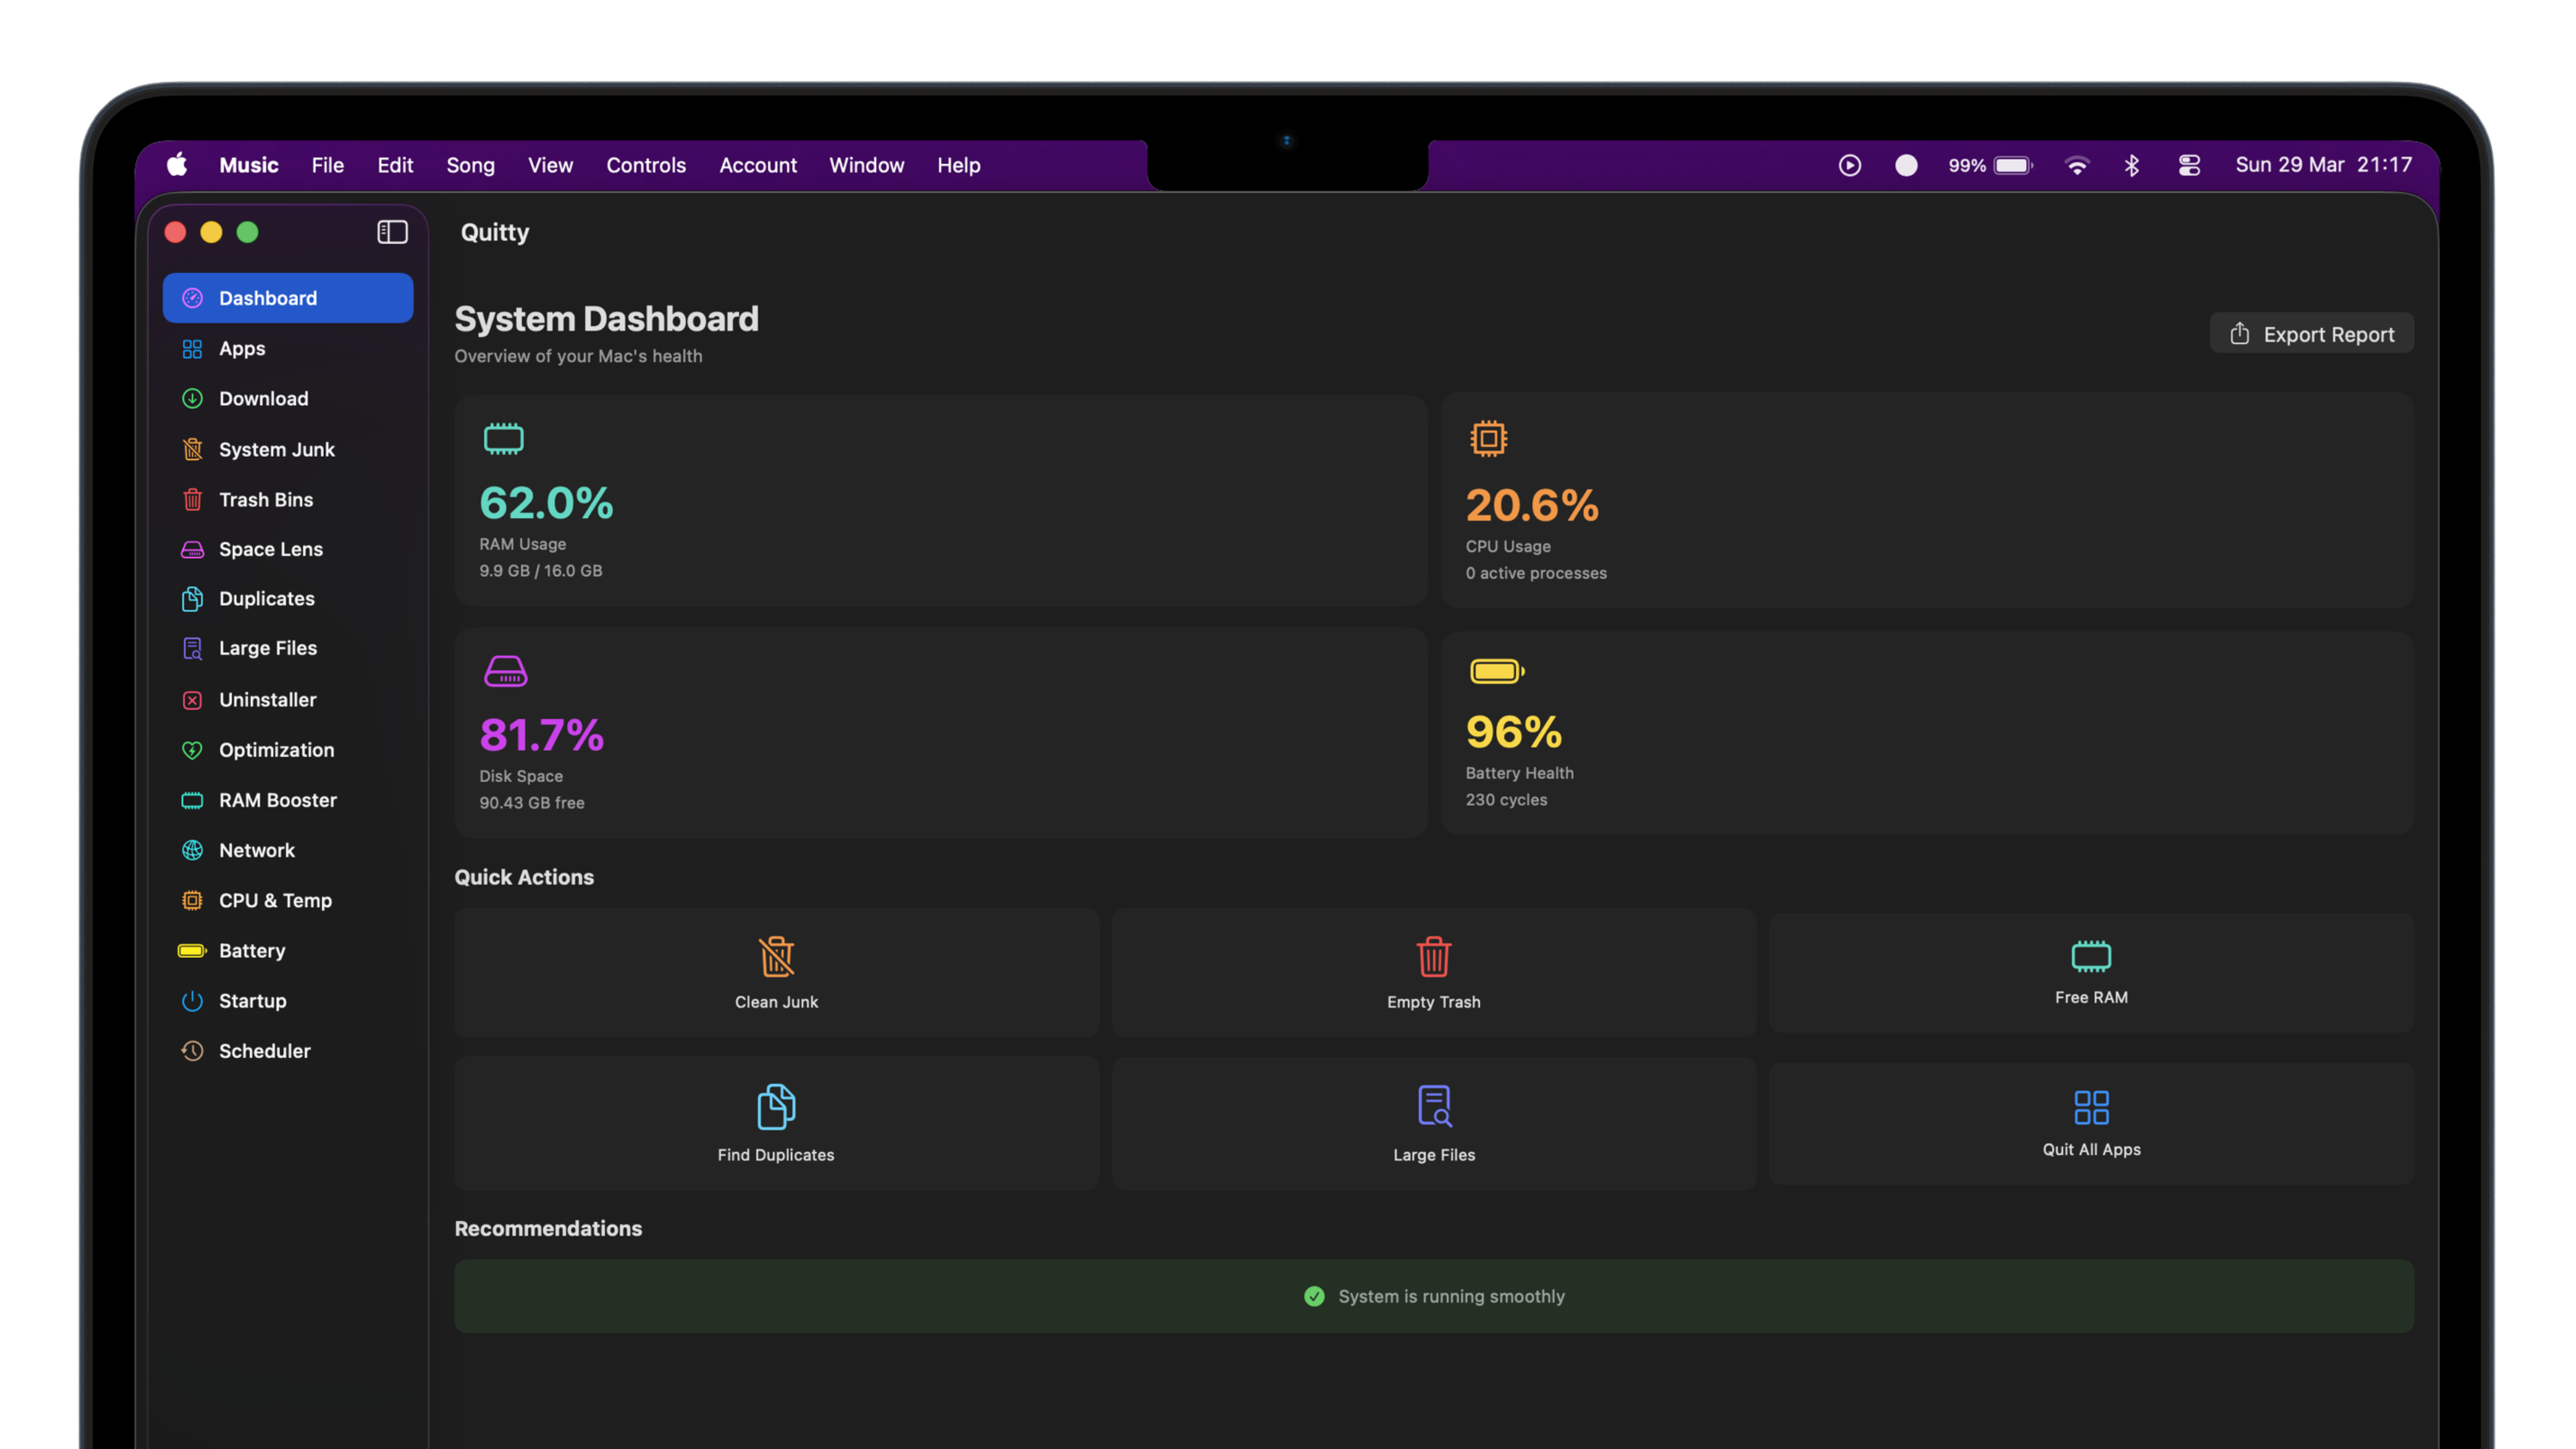Click the Wi-Fi status icon
The image size is (2576, 1449).
(2076, 165)
